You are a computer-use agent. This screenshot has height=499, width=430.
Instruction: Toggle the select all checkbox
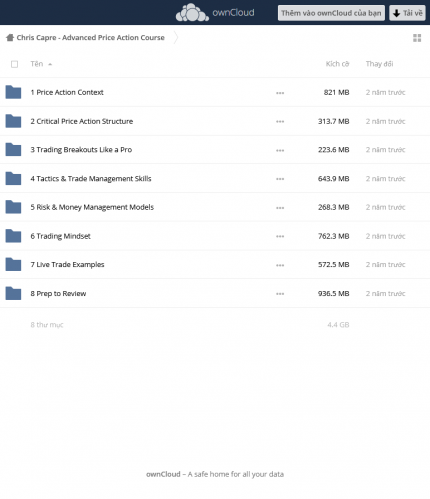point(14,64)
